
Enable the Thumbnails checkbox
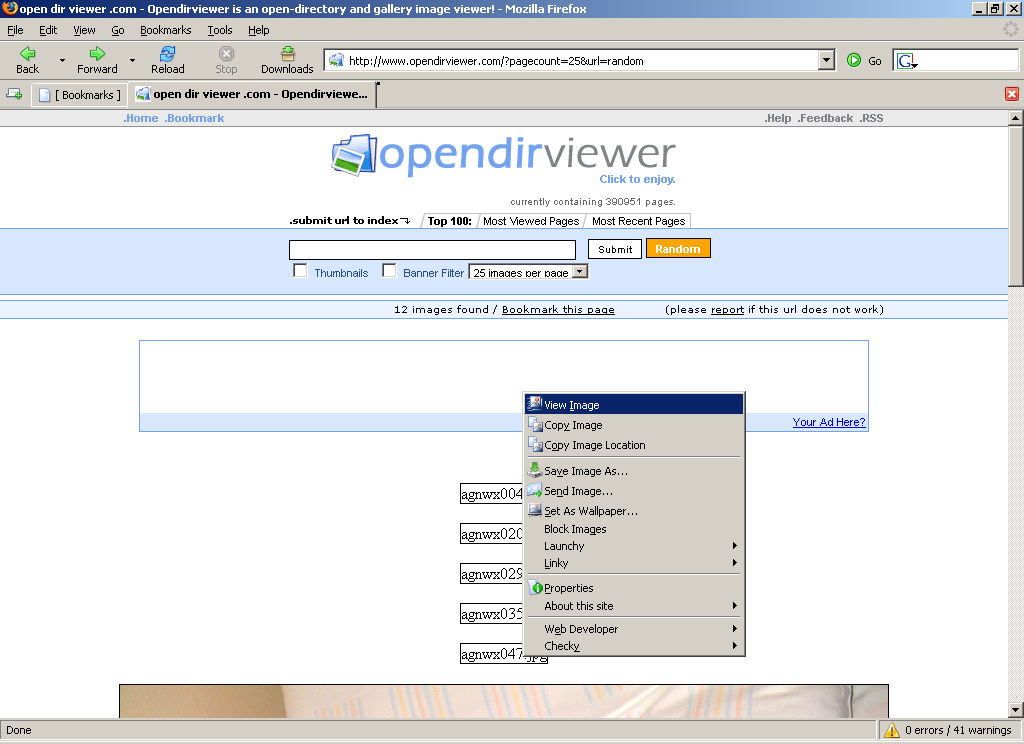(x=300, y=271)
